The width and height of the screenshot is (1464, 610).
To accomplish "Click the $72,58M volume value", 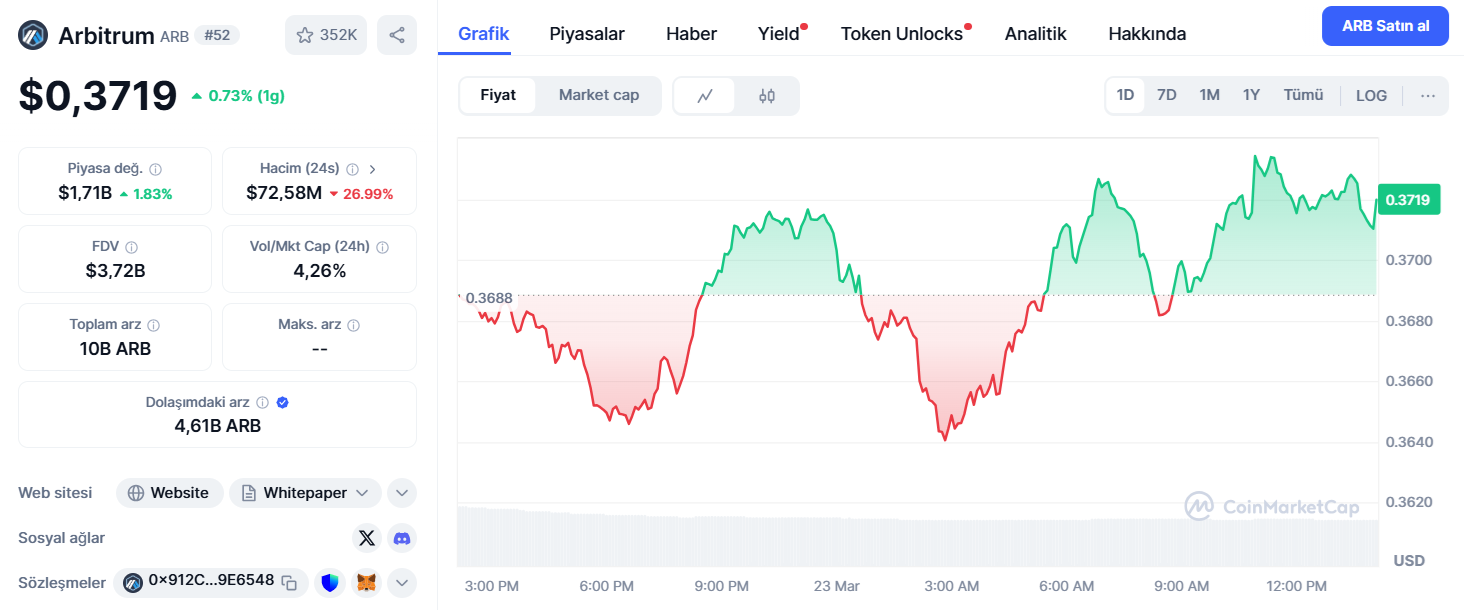I will tap(284, 193).
